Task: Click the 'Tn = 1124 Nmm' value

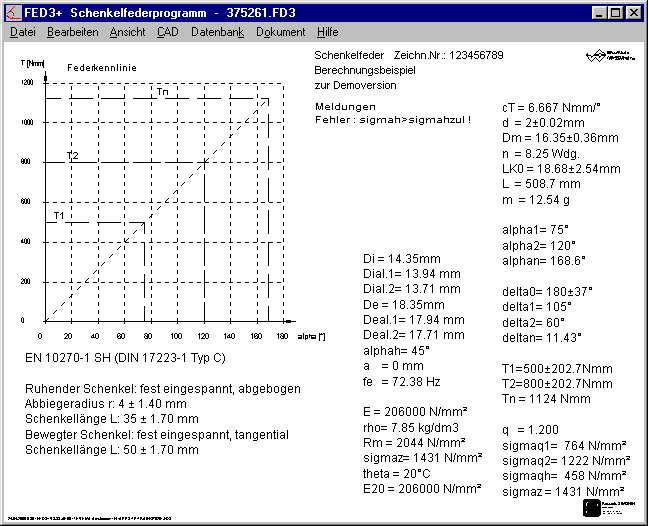Action: 546,399
